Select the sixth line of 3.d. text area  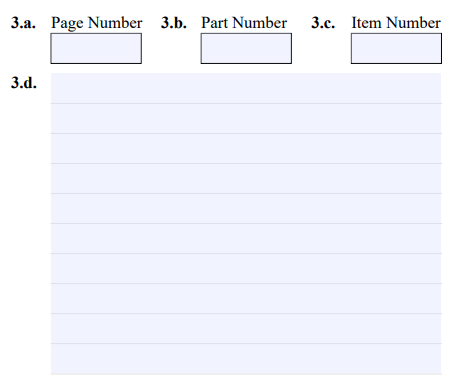pyautogui.click(x=246, y=238)
